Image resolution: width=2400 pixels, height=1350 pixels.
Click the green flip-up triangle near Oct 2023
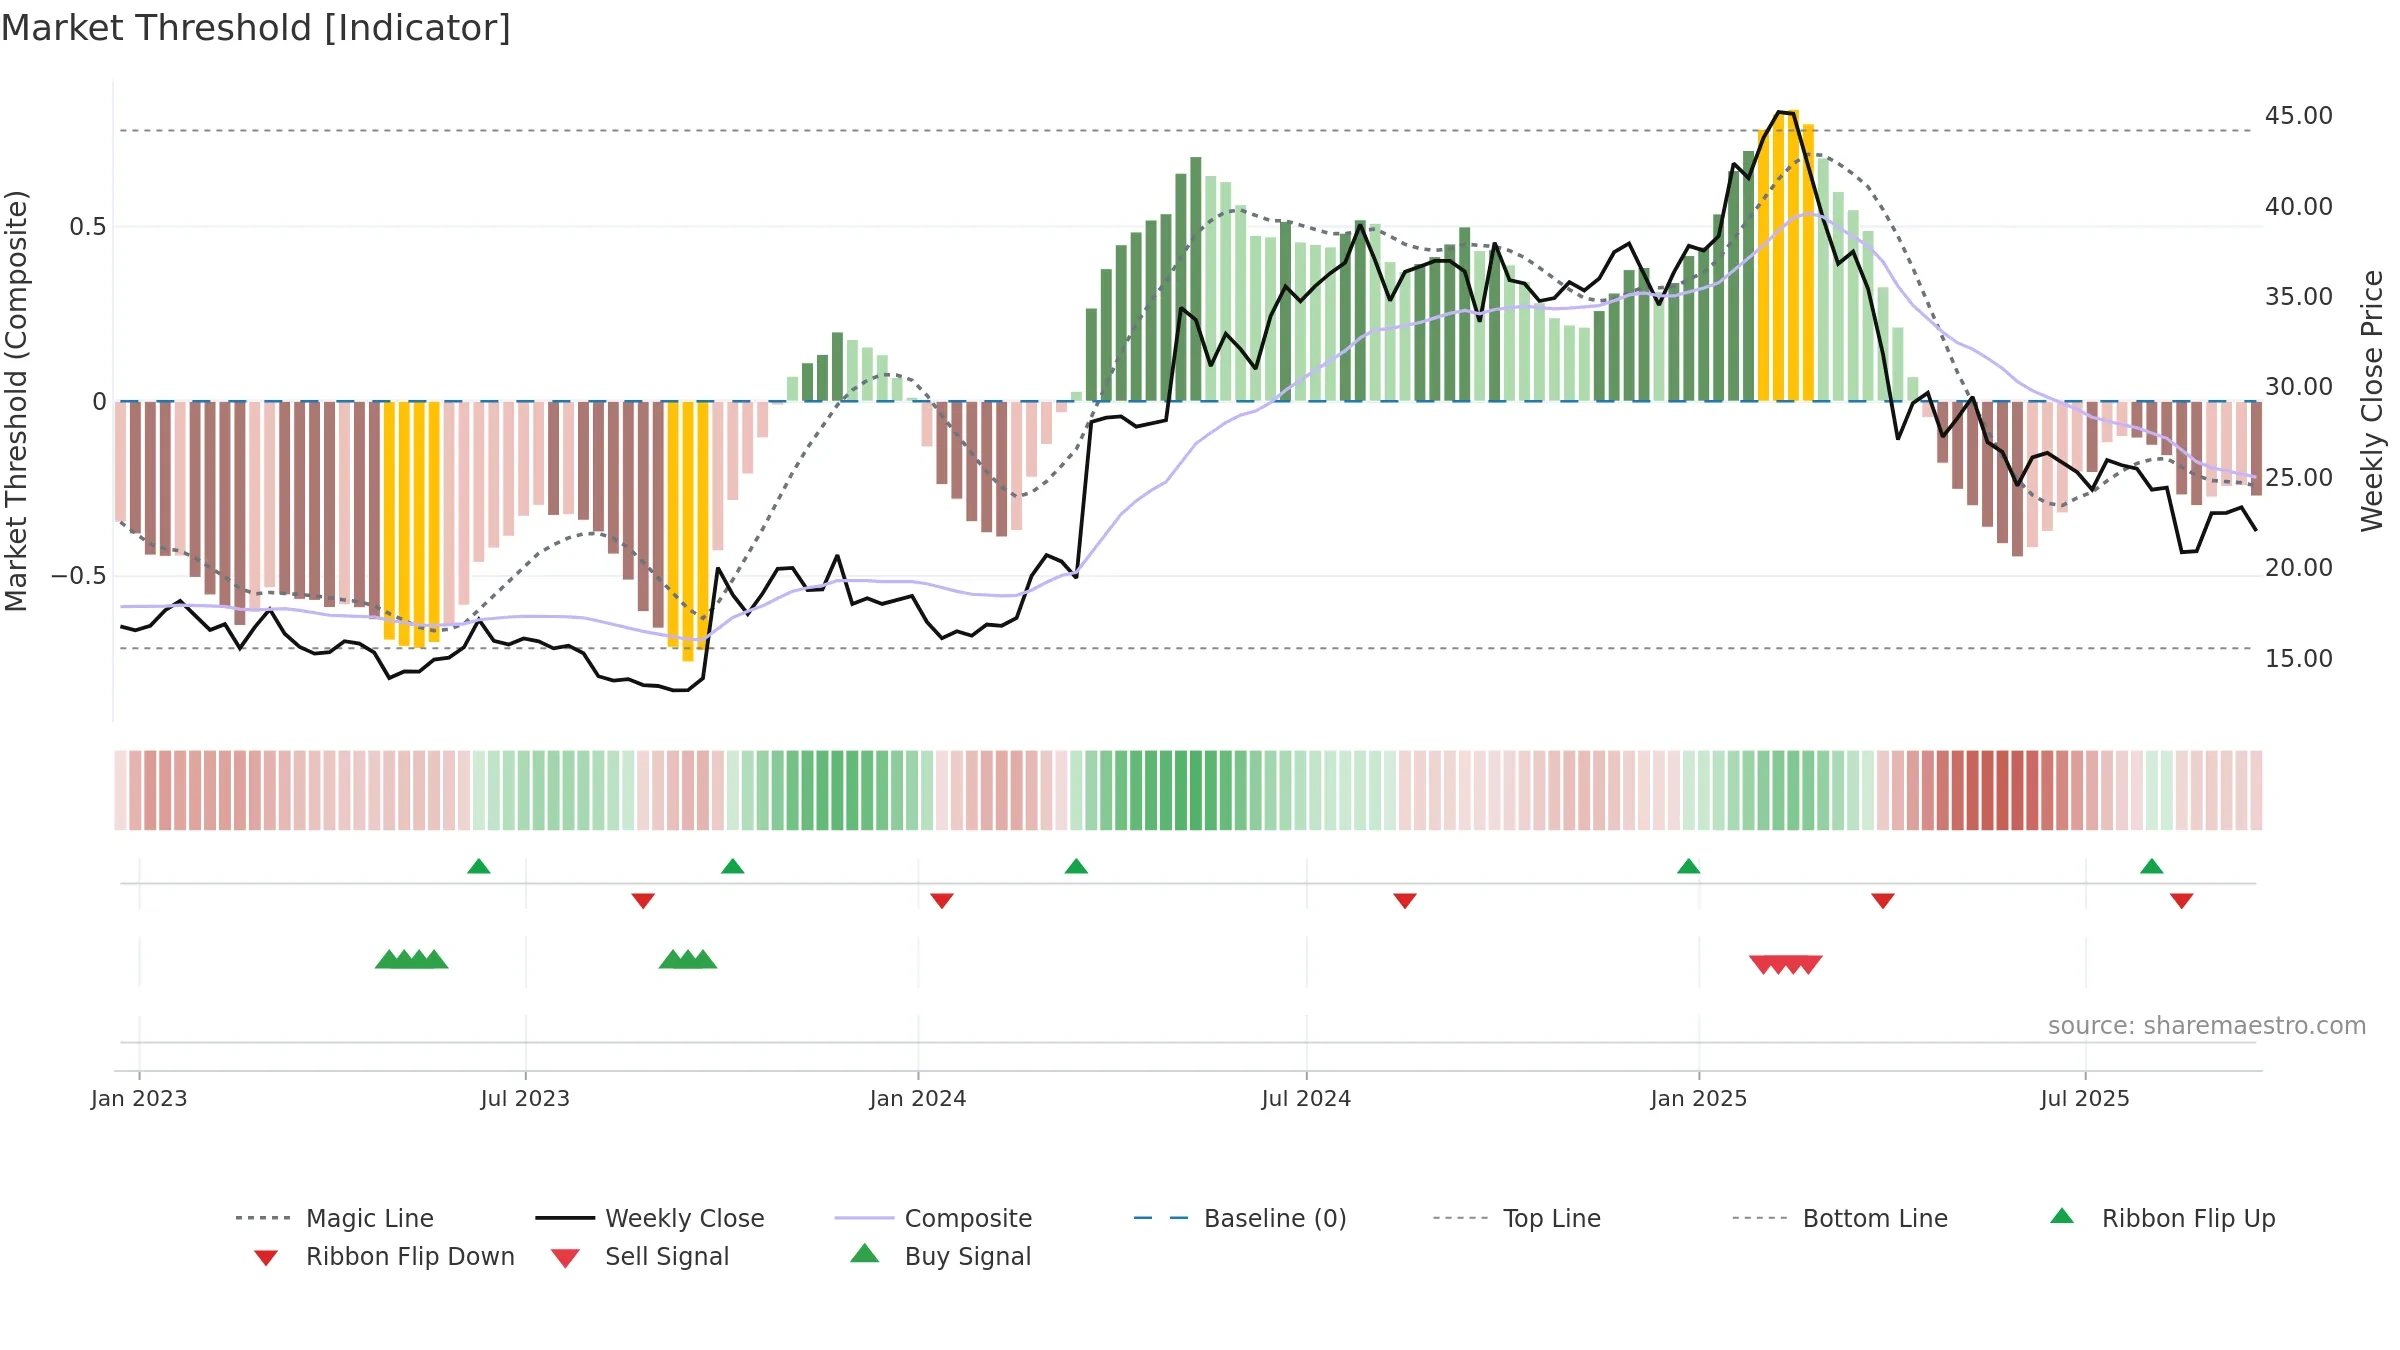733,866
